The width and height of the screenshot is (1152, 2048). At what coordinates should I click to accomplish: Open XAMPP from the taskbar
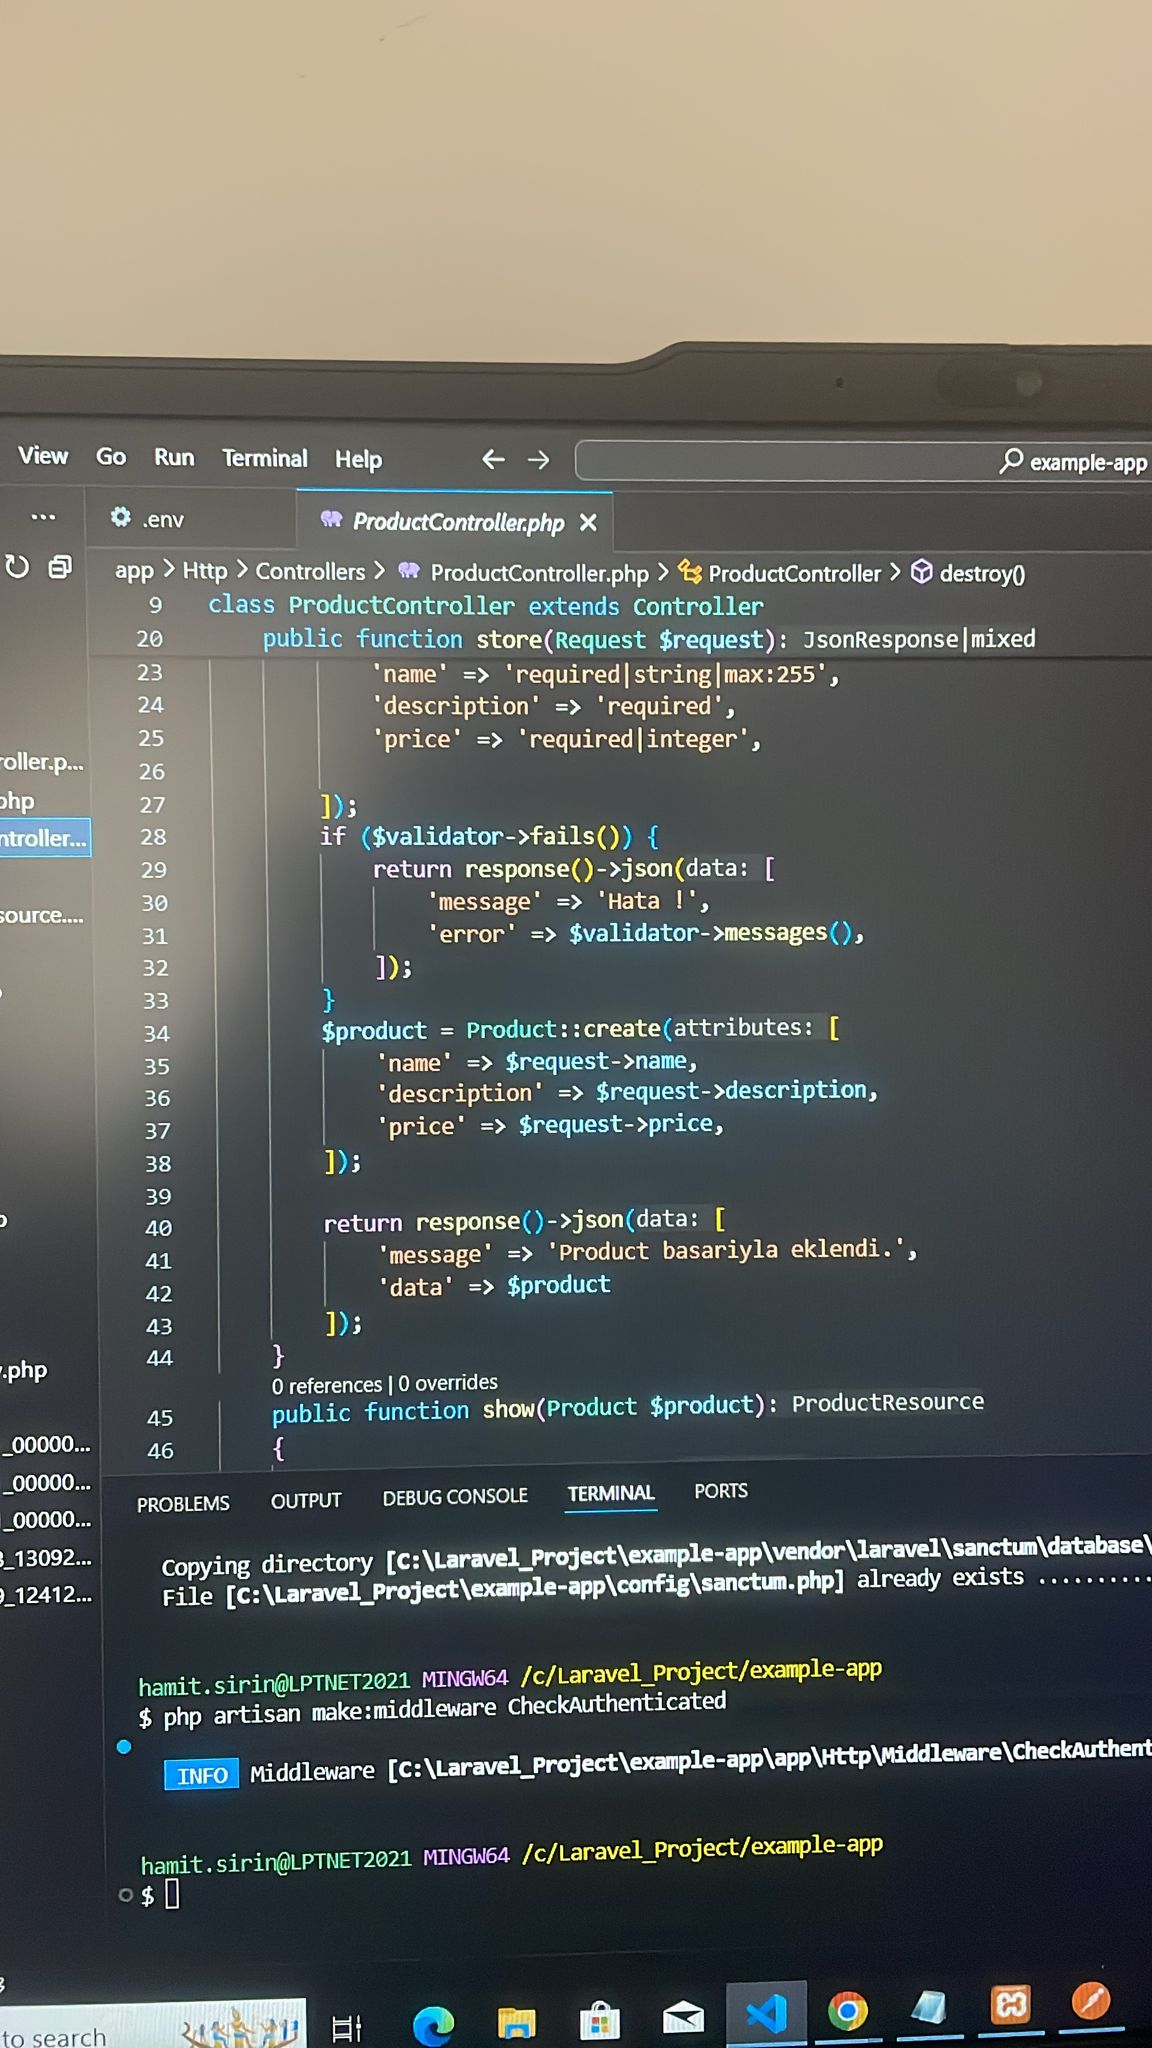click(1011, 2004)
